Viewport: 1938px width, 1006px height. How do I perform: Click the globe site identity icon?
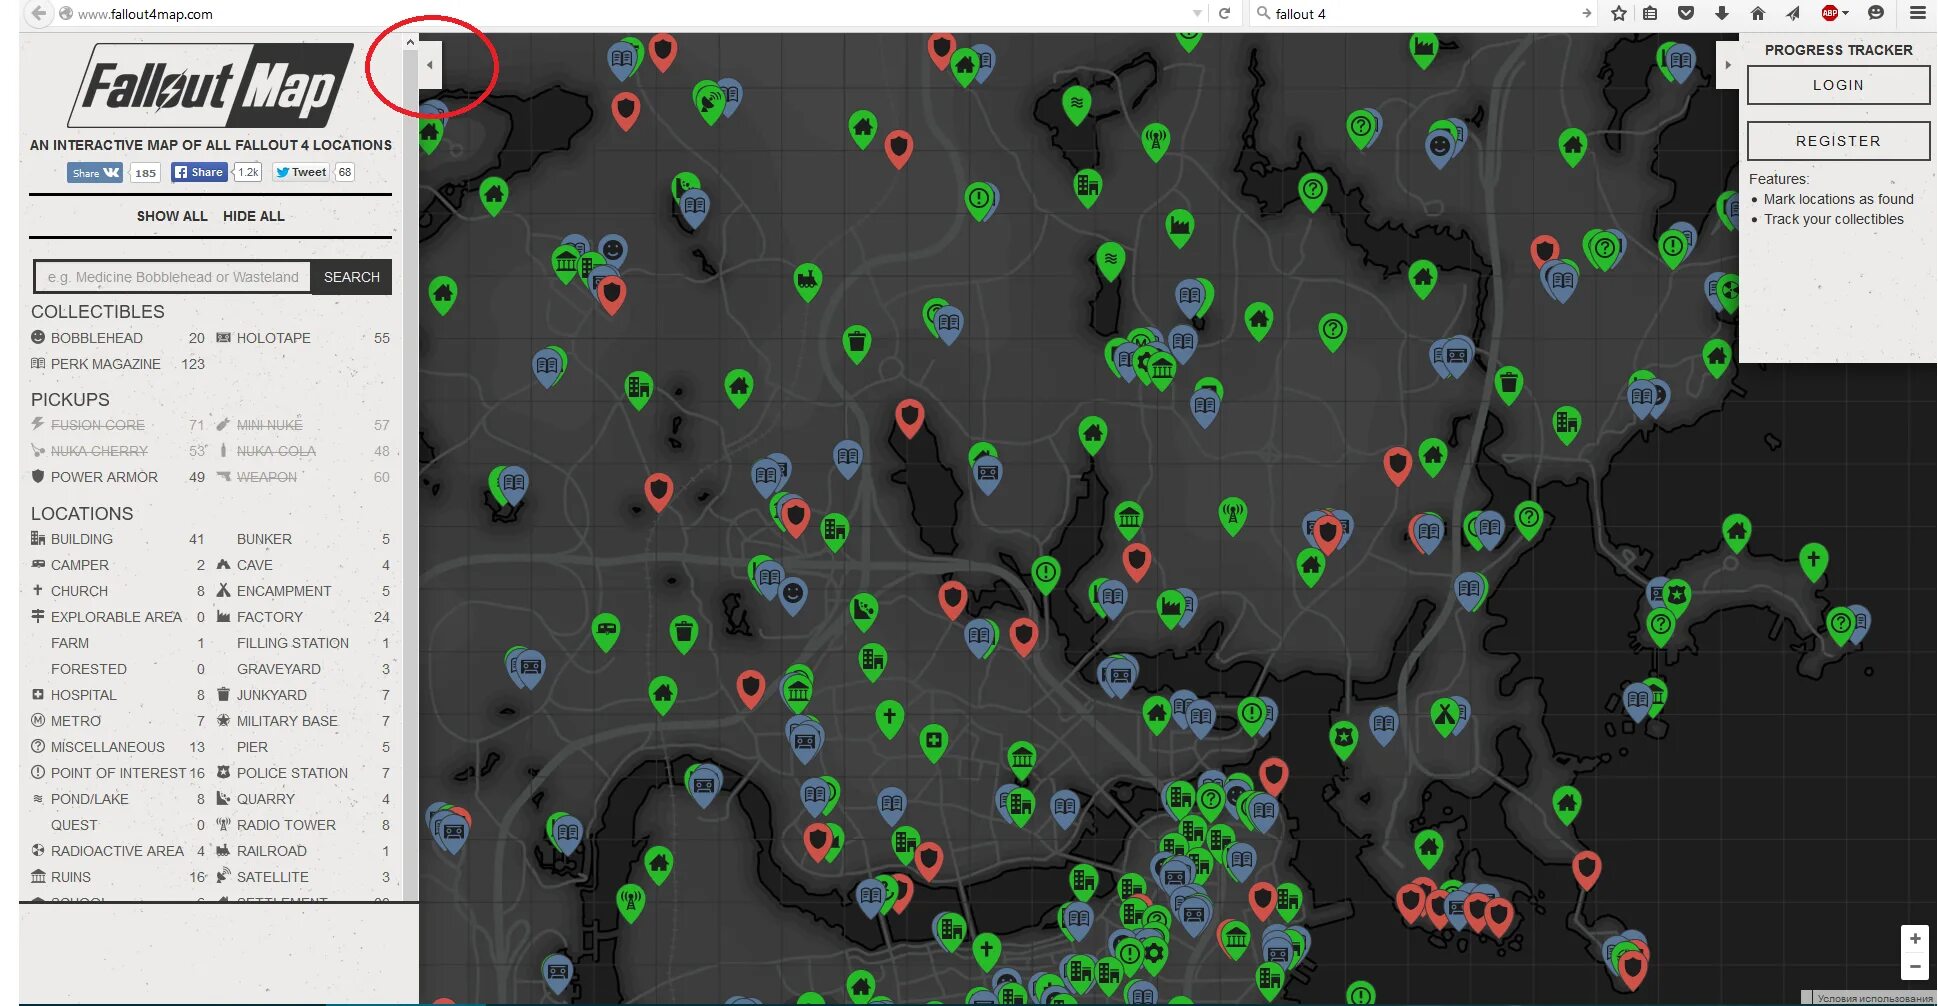(66, 14)
